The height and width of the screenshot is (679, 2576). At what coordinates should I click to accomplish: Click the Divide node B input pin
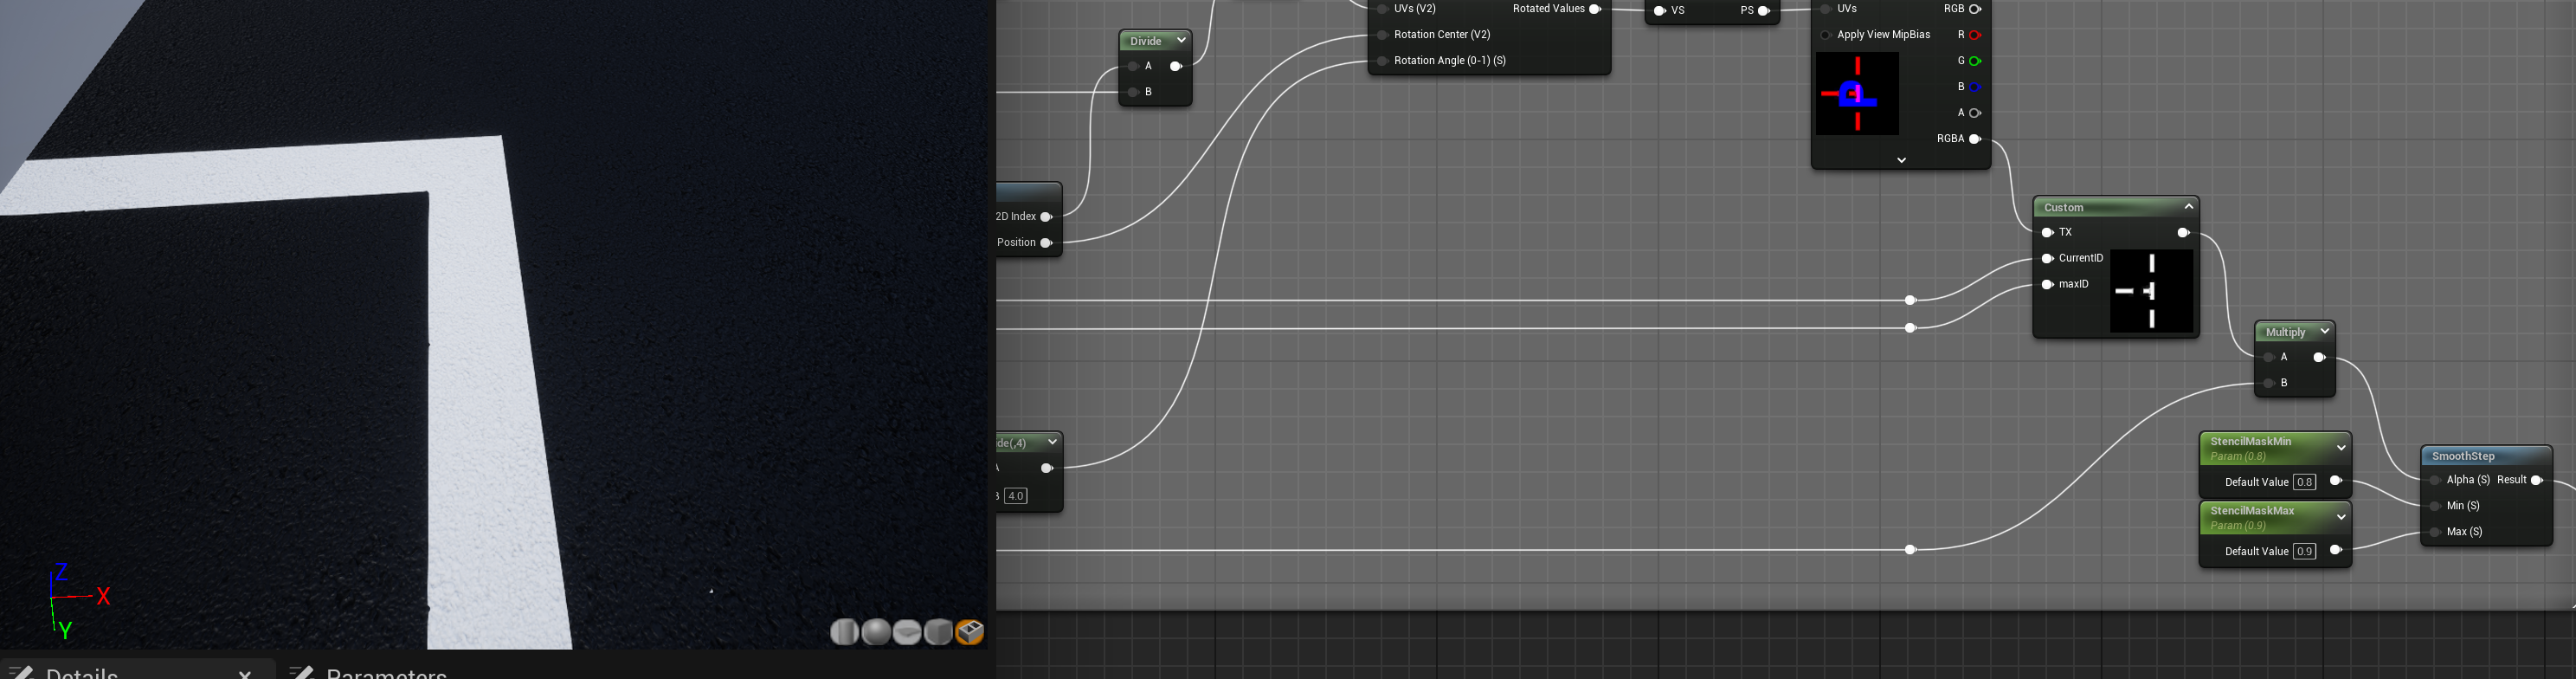[x=1133, y=92]
